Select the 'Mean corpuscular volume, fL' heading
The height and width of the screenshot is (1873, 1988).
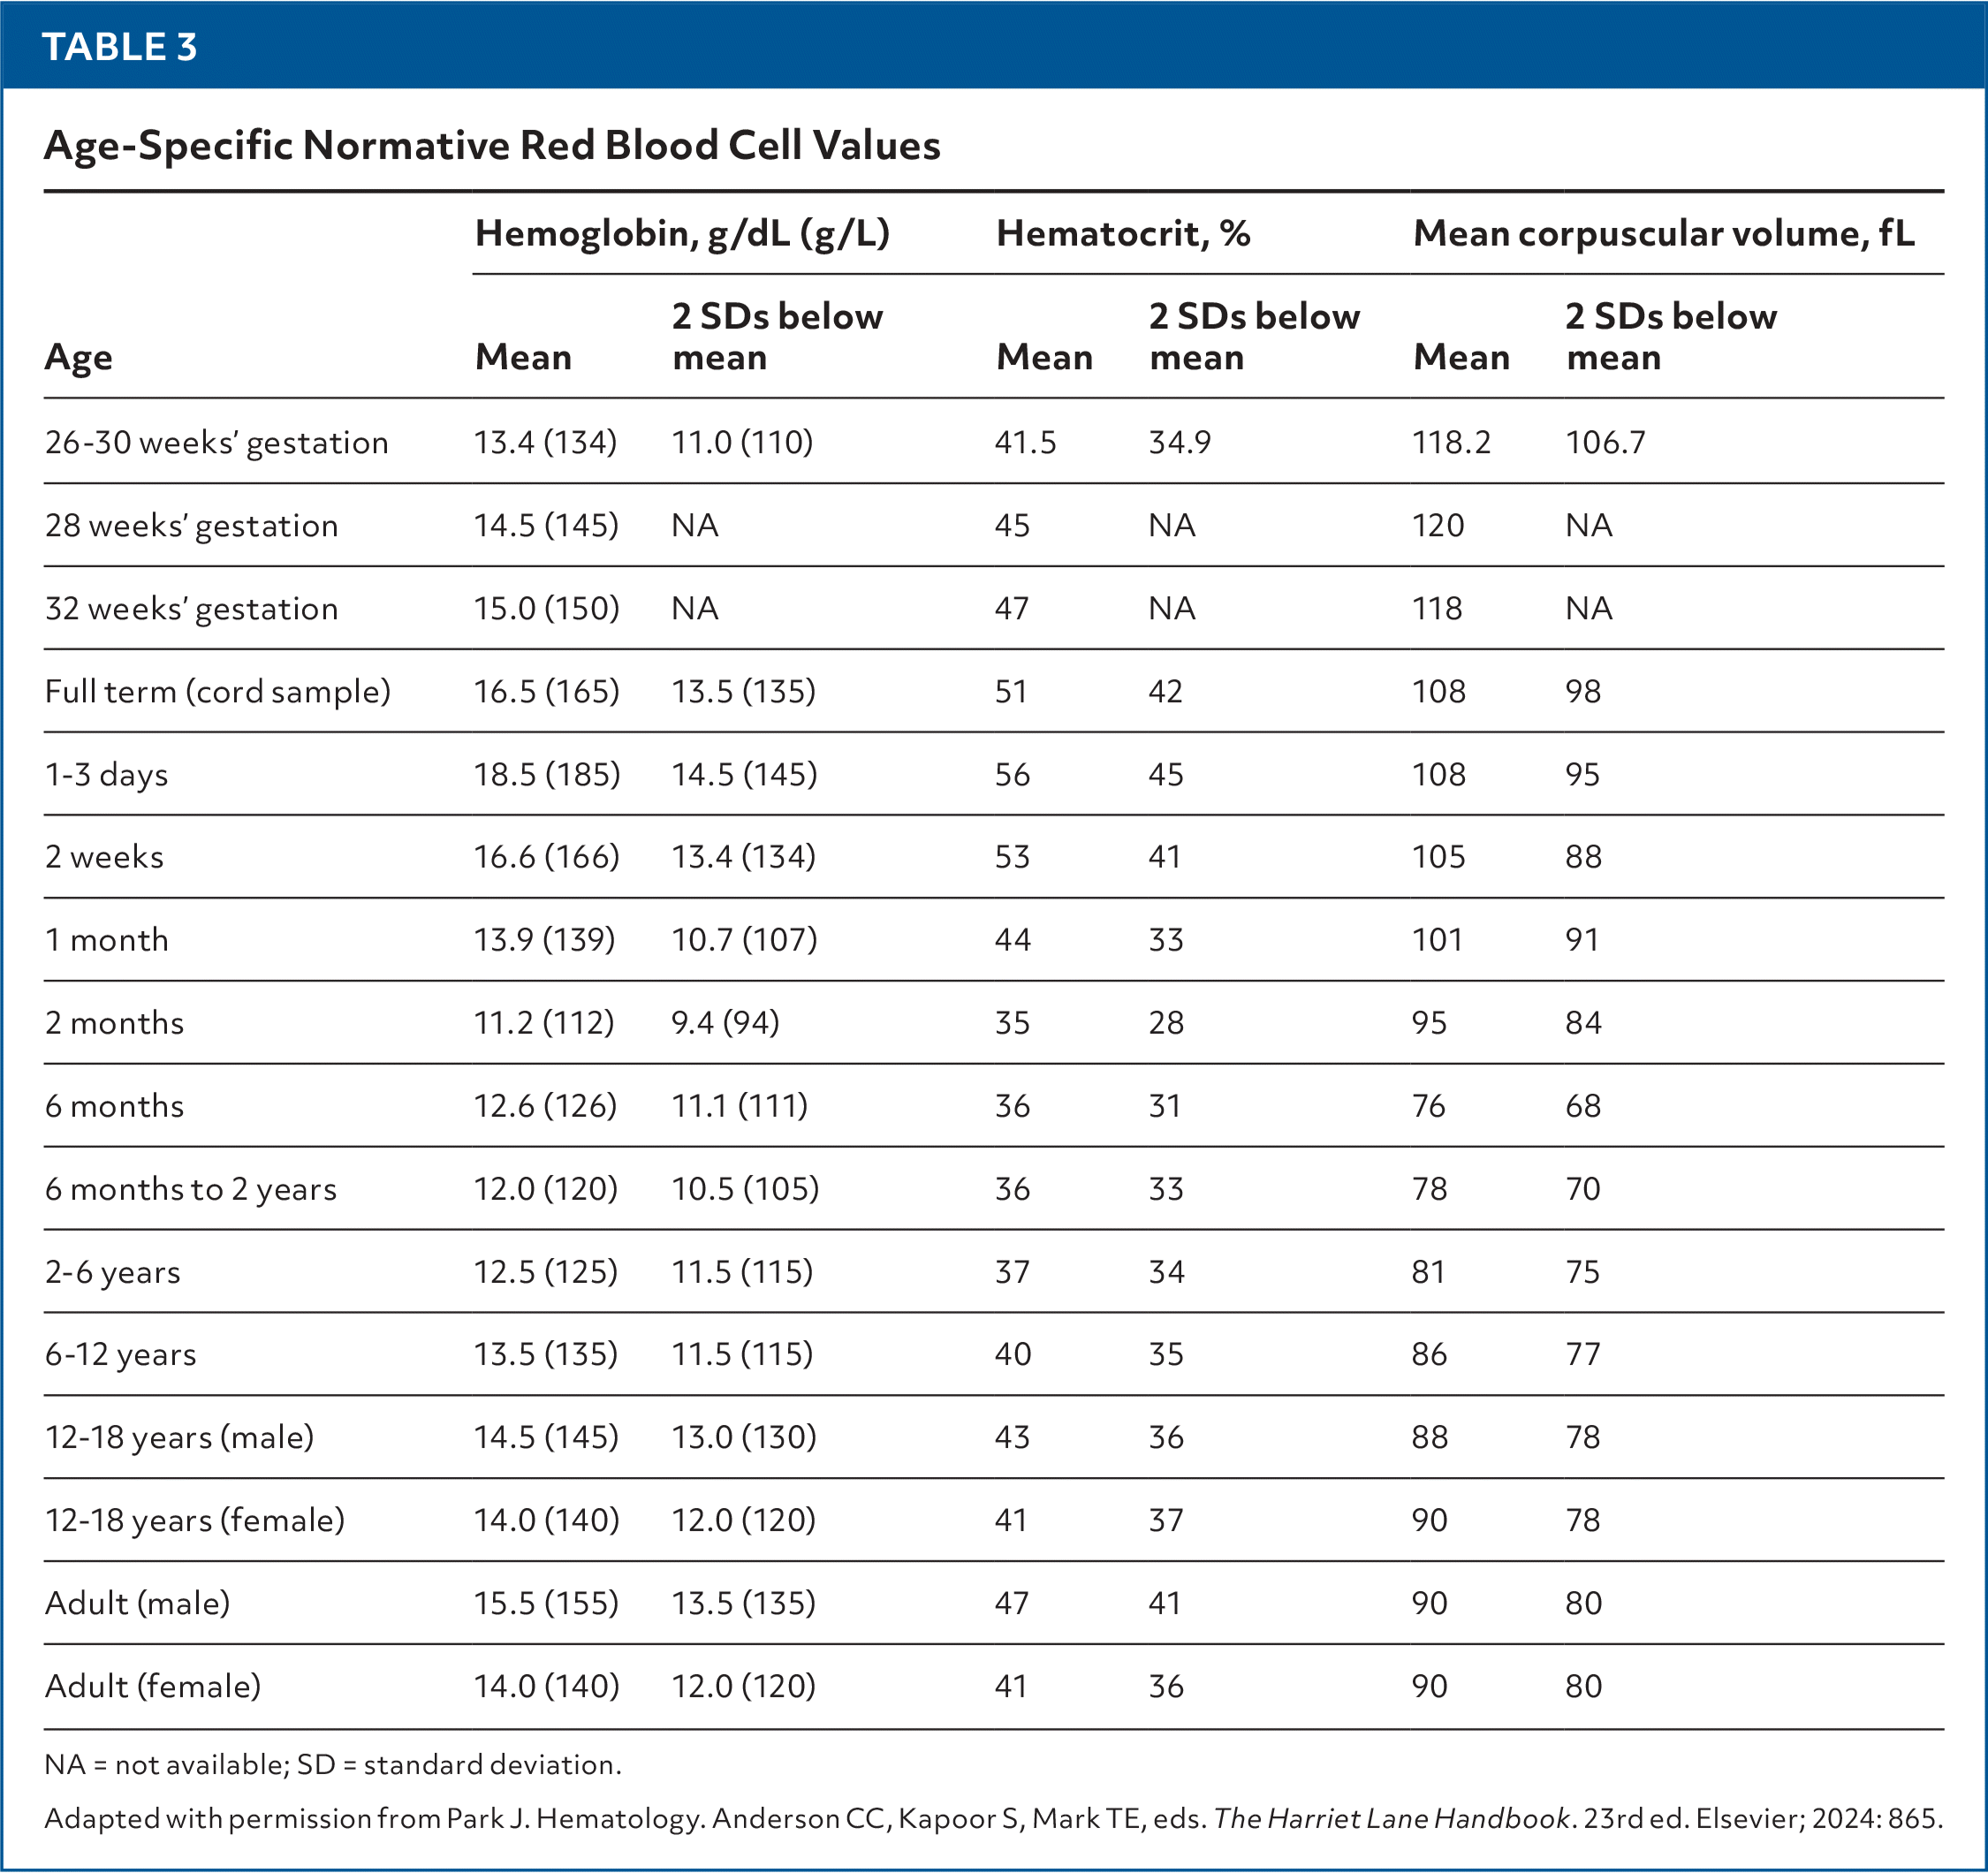[1663, 234]
